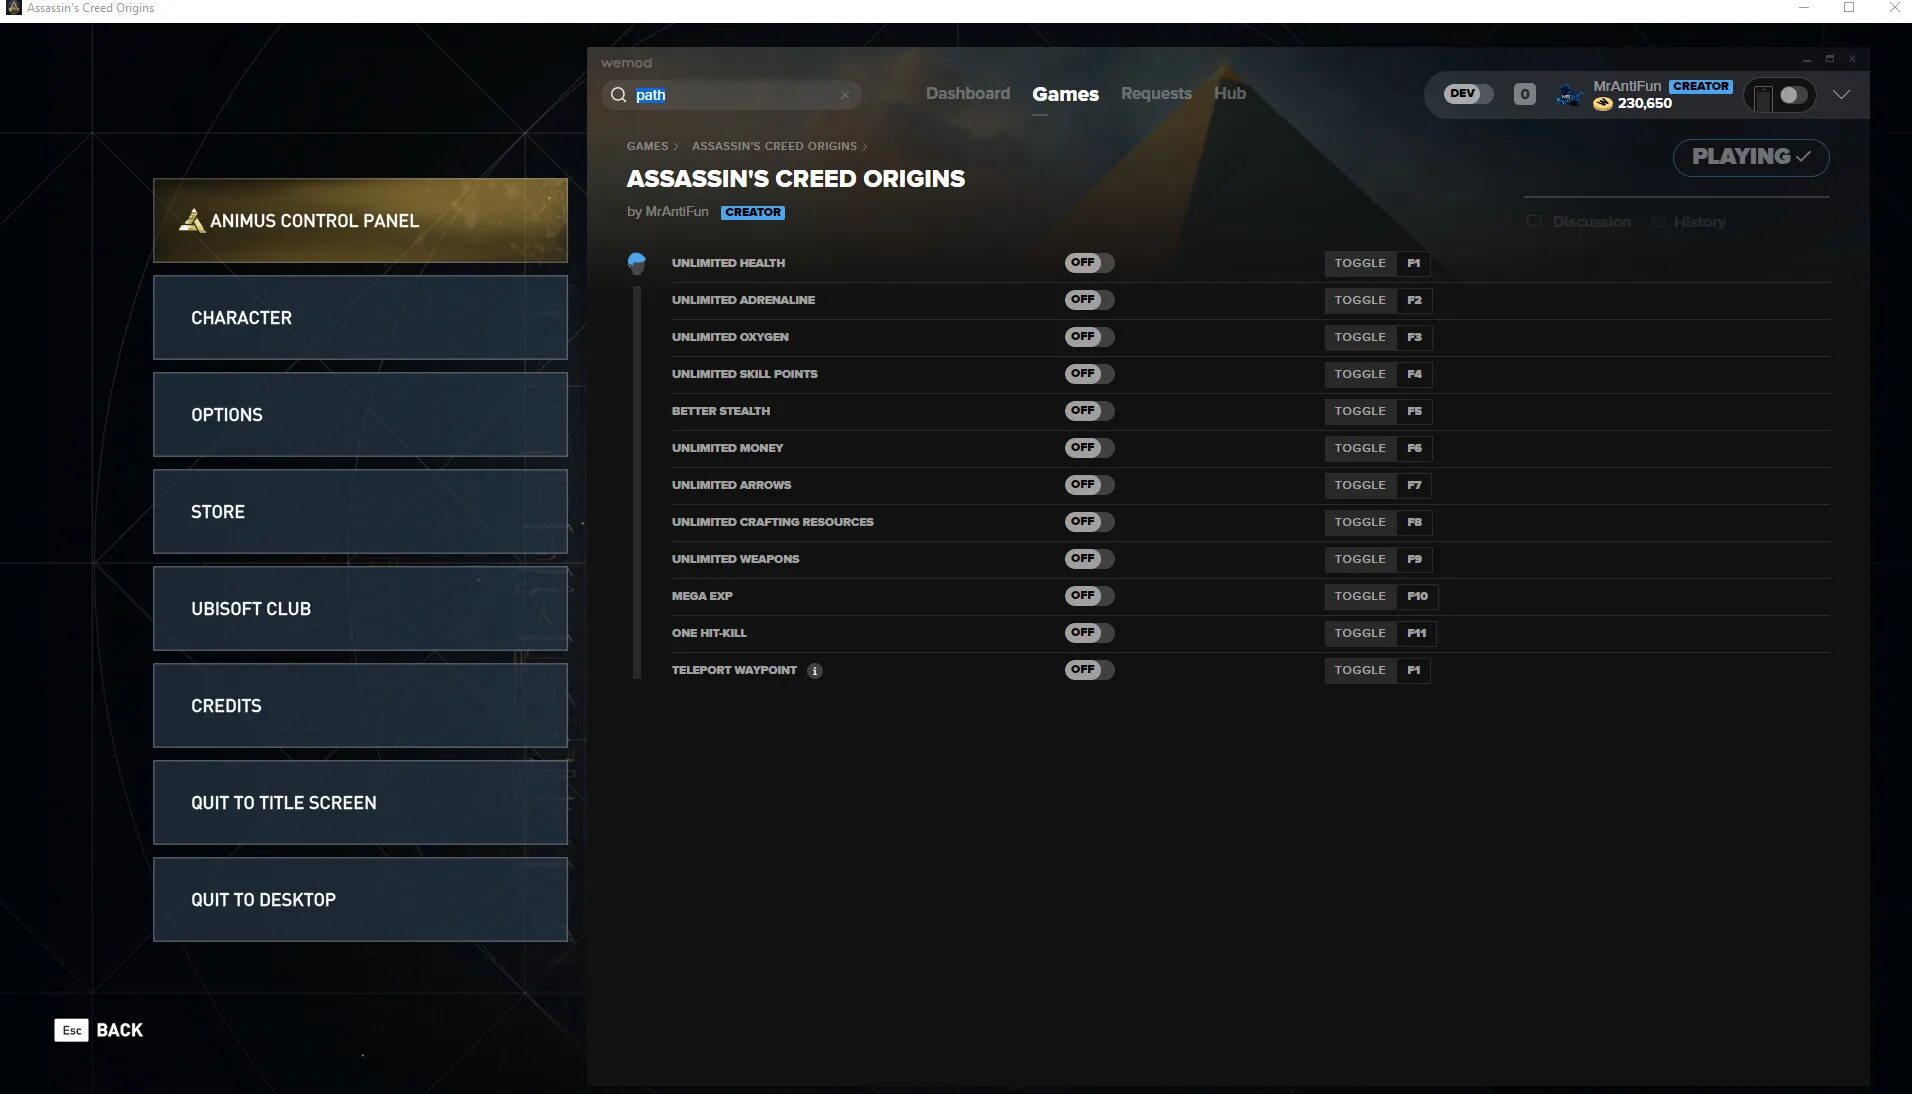Open the Dashboard tab
Screen dimensions: 1912x1094
[x=968, y=94]
